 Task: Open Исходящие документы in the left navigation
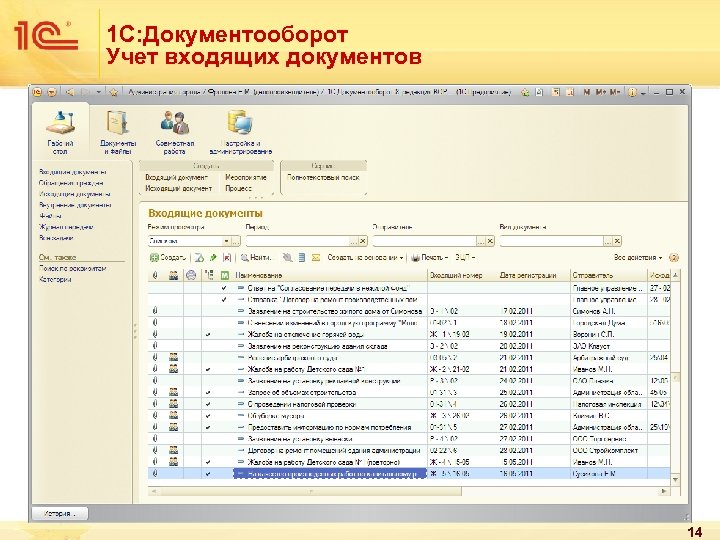tap(74, 194)
